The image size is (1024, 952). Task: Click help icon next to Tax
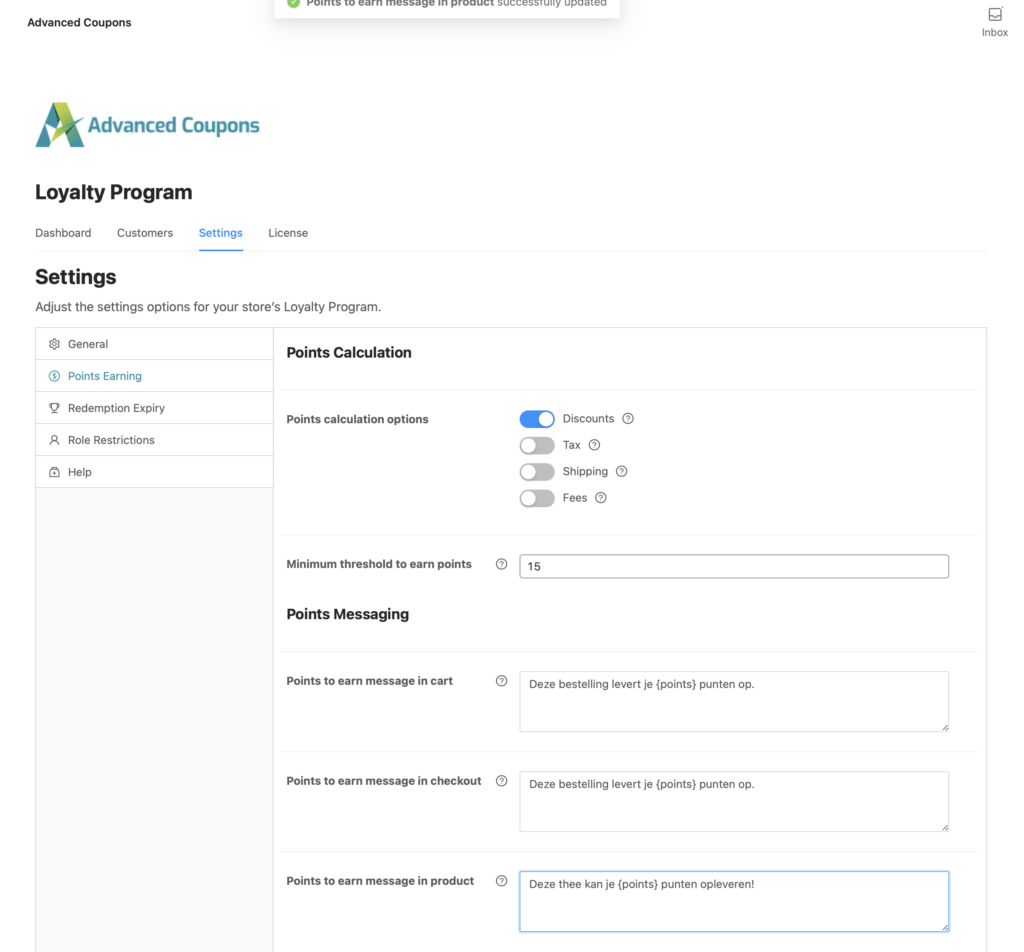(594, 445)
